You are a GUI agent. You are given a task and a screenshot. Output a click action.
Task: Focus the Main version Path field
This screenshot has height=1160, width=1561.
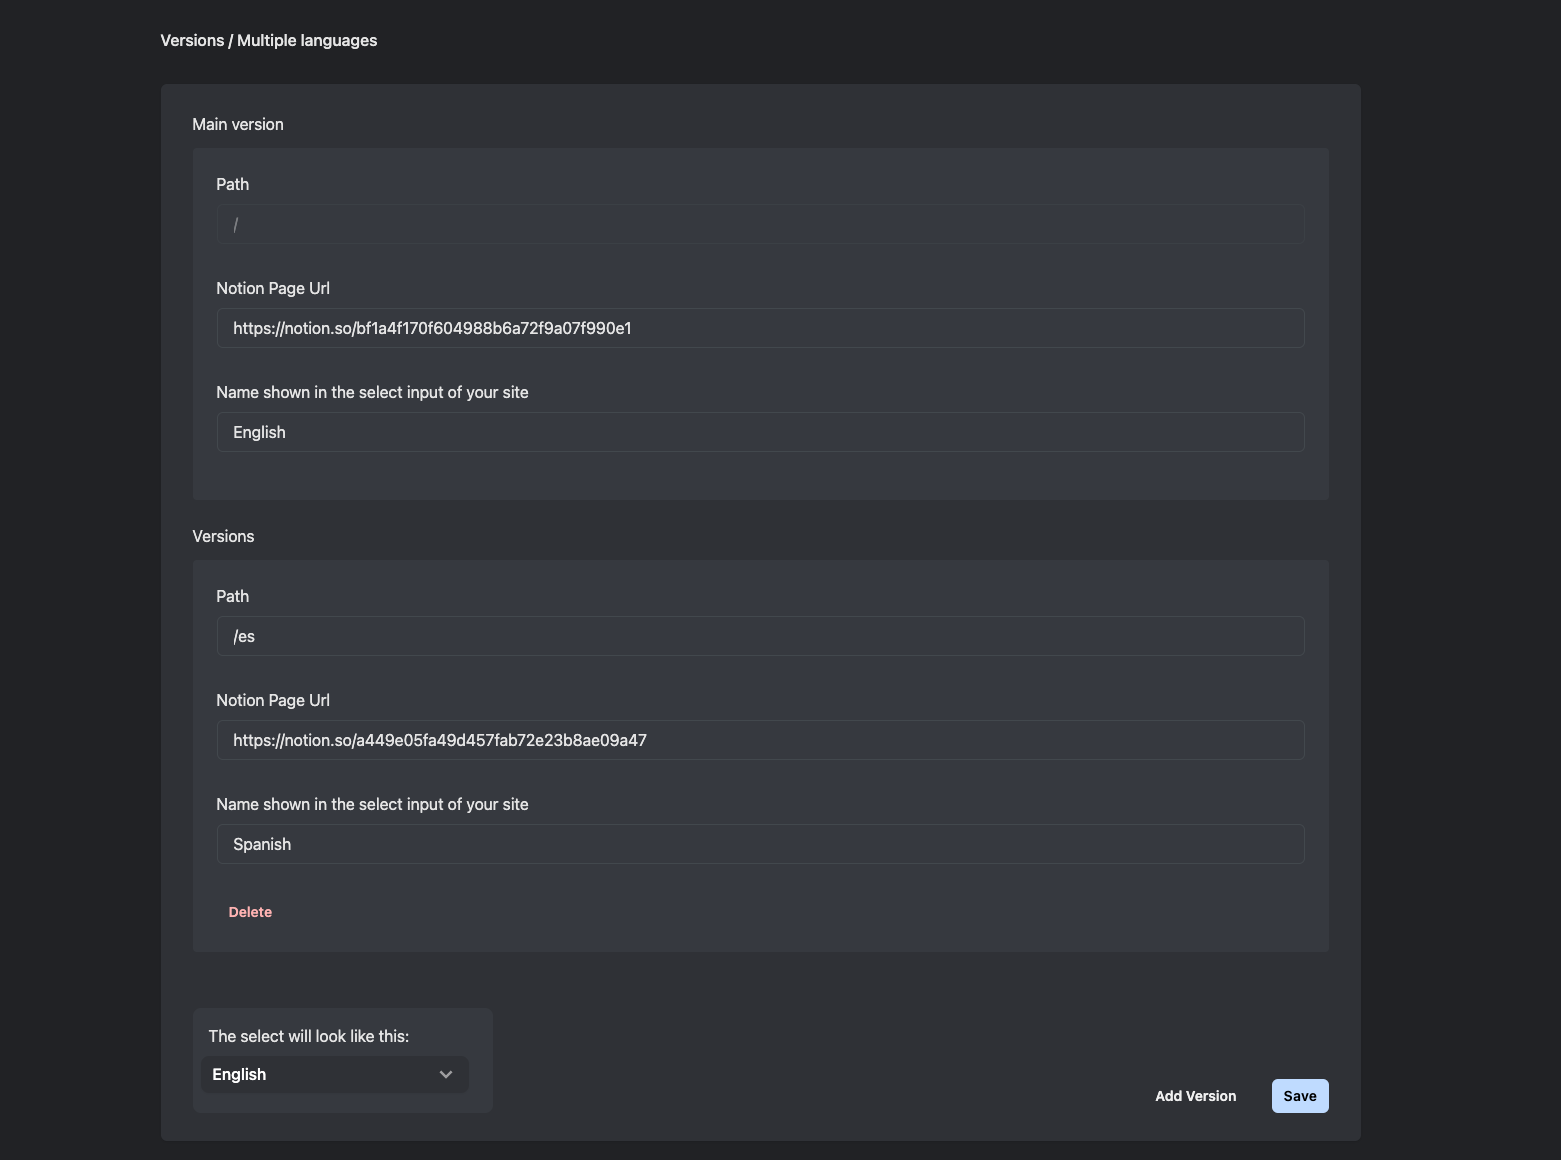(x=760, y=225)
